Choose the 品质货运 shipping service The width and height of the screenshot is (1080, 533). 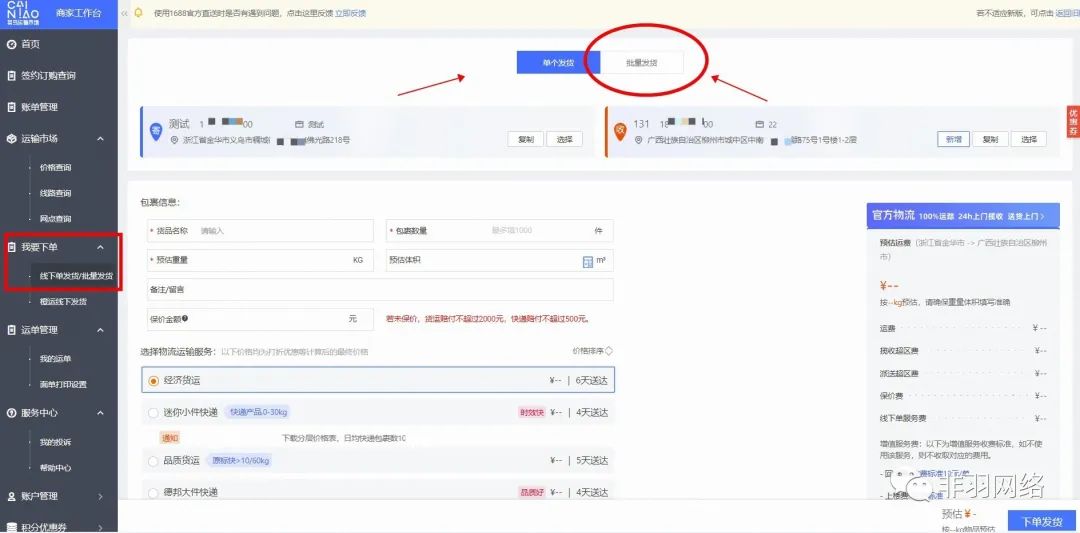(153, 461)
